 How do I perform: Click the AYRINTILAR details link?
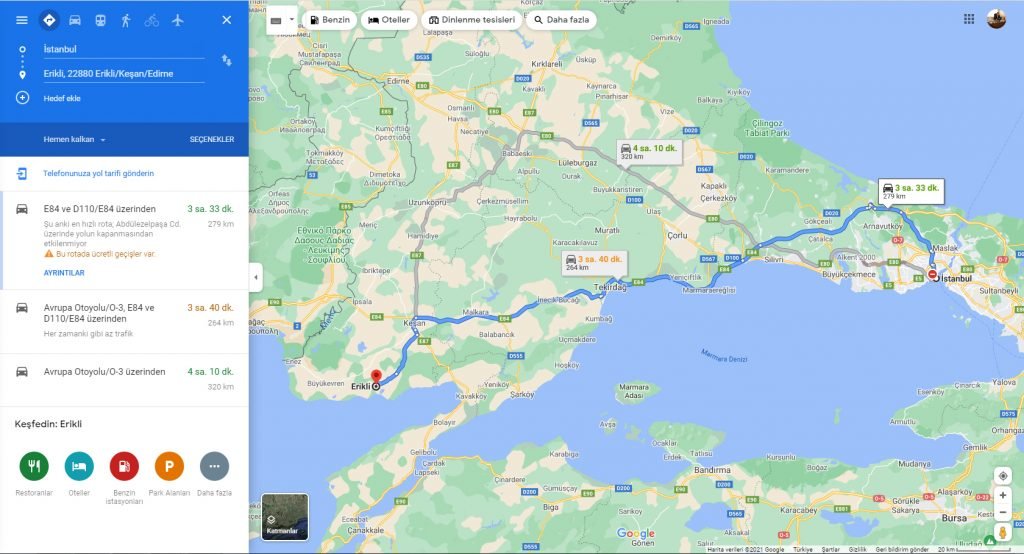coord(64,272)
